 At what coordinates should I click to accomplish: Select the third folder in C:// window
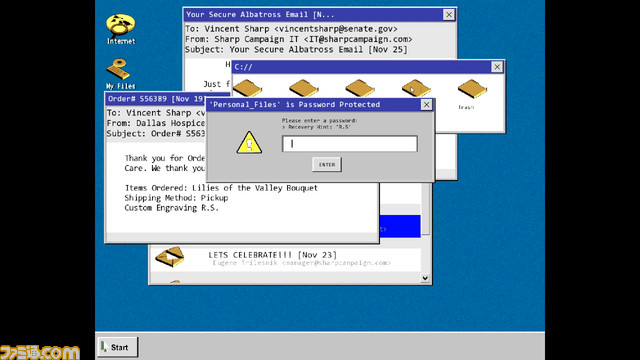coord(360,88)
